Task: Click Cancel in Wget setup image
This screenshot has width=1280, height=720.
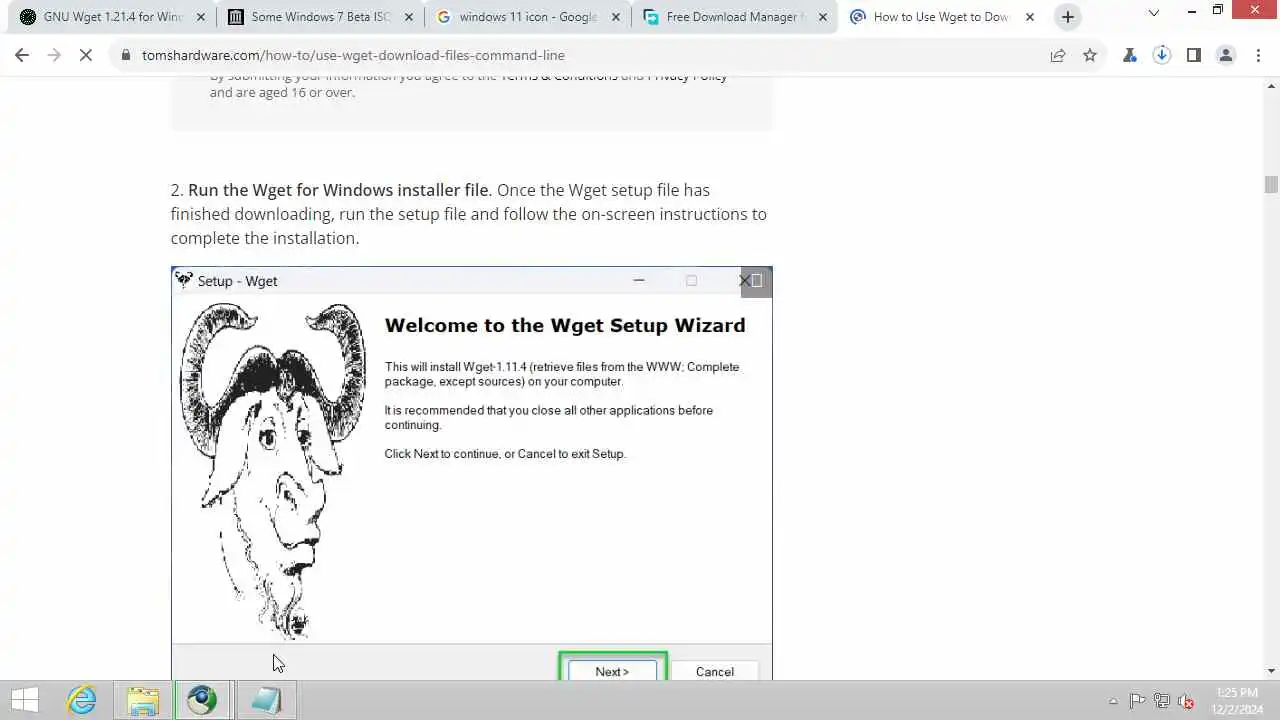Action: point(714,671)
